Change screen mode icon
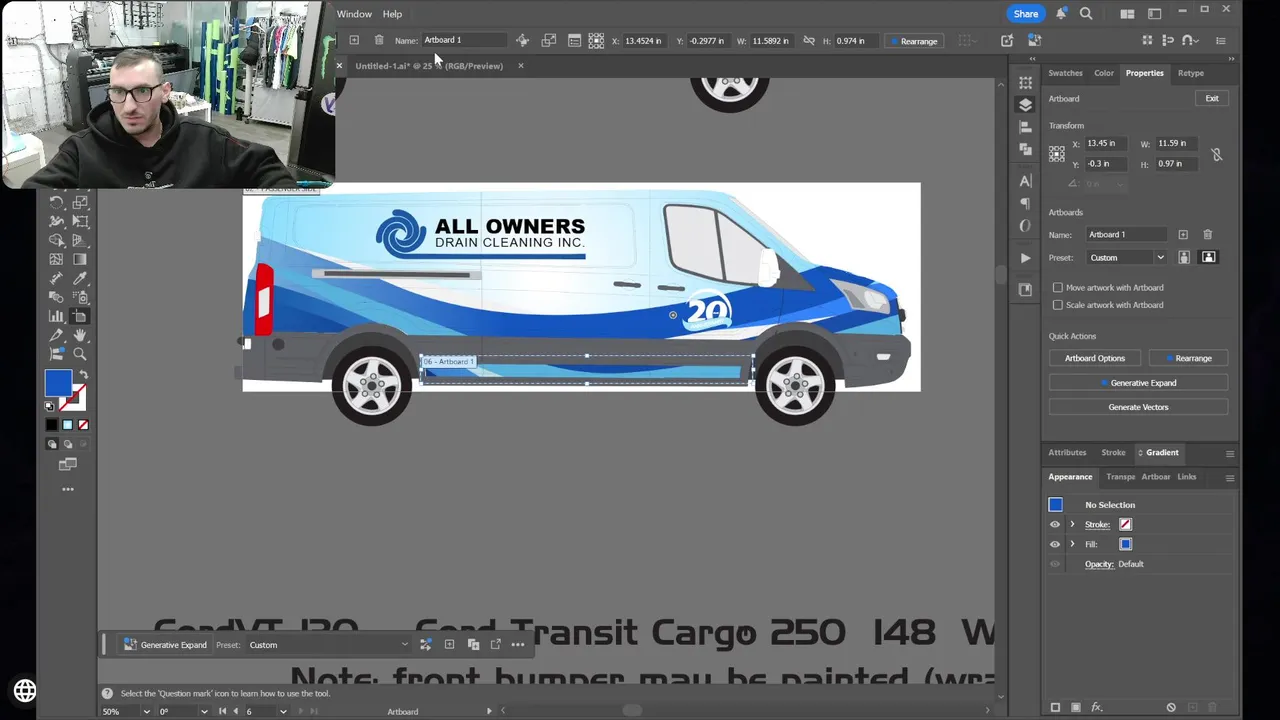1280x720 pixels. (x=68, y=464)
